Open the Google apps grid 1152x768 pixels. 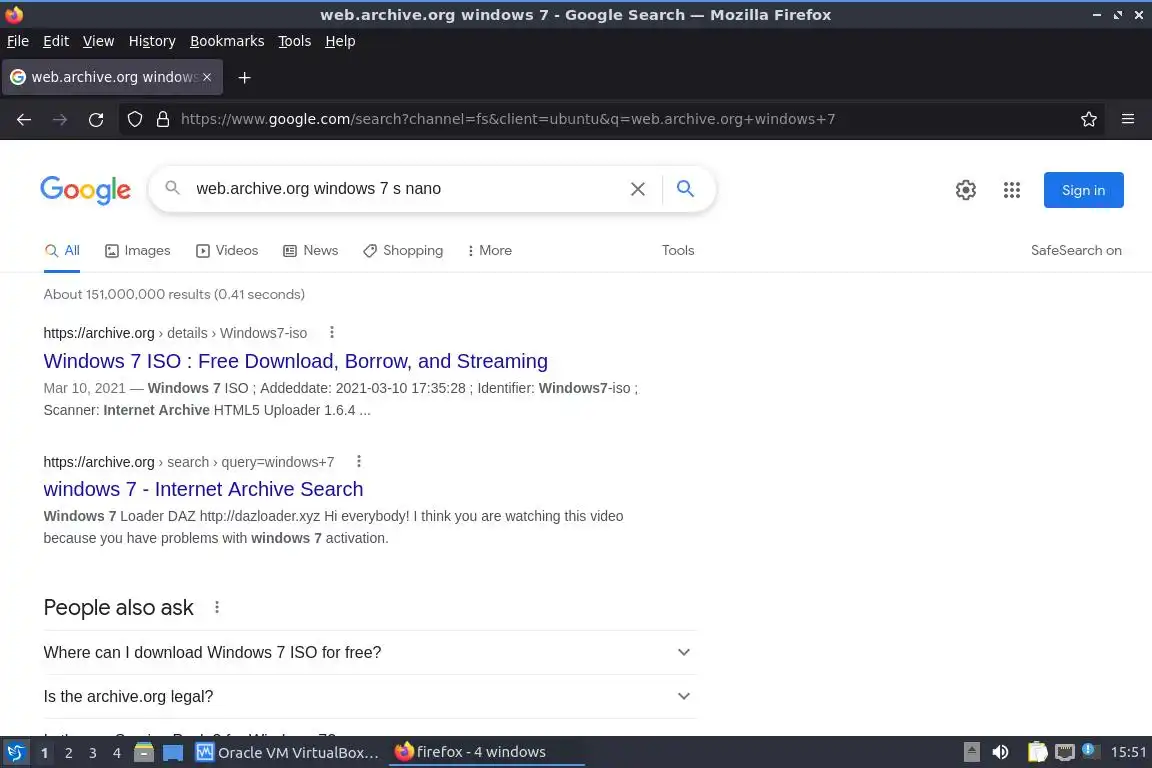tap(1012, 190)
